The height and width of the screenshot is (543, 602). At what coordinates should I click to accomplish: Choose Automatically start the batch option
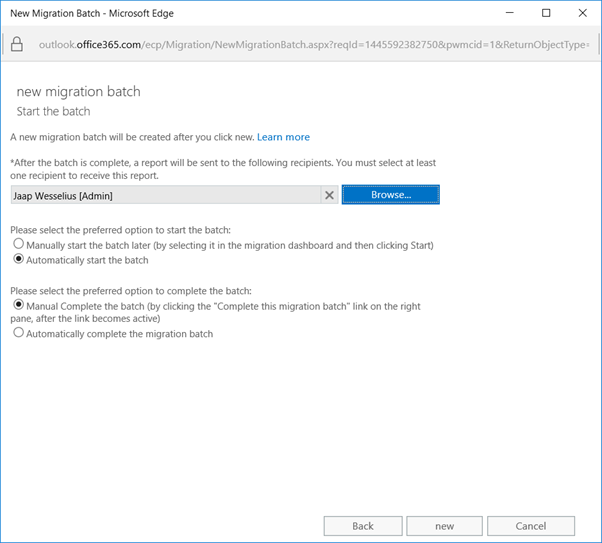[17, 260]
